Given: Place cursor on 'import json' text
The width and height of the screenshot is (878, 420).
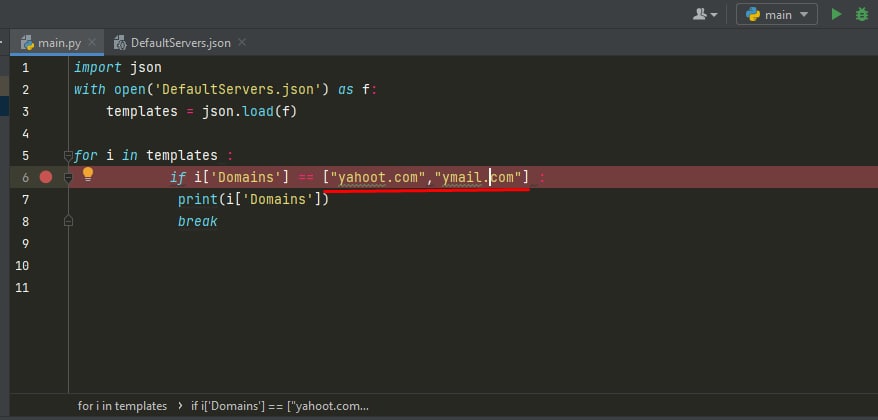Looking at the screenshot, I should click(118, 68).
